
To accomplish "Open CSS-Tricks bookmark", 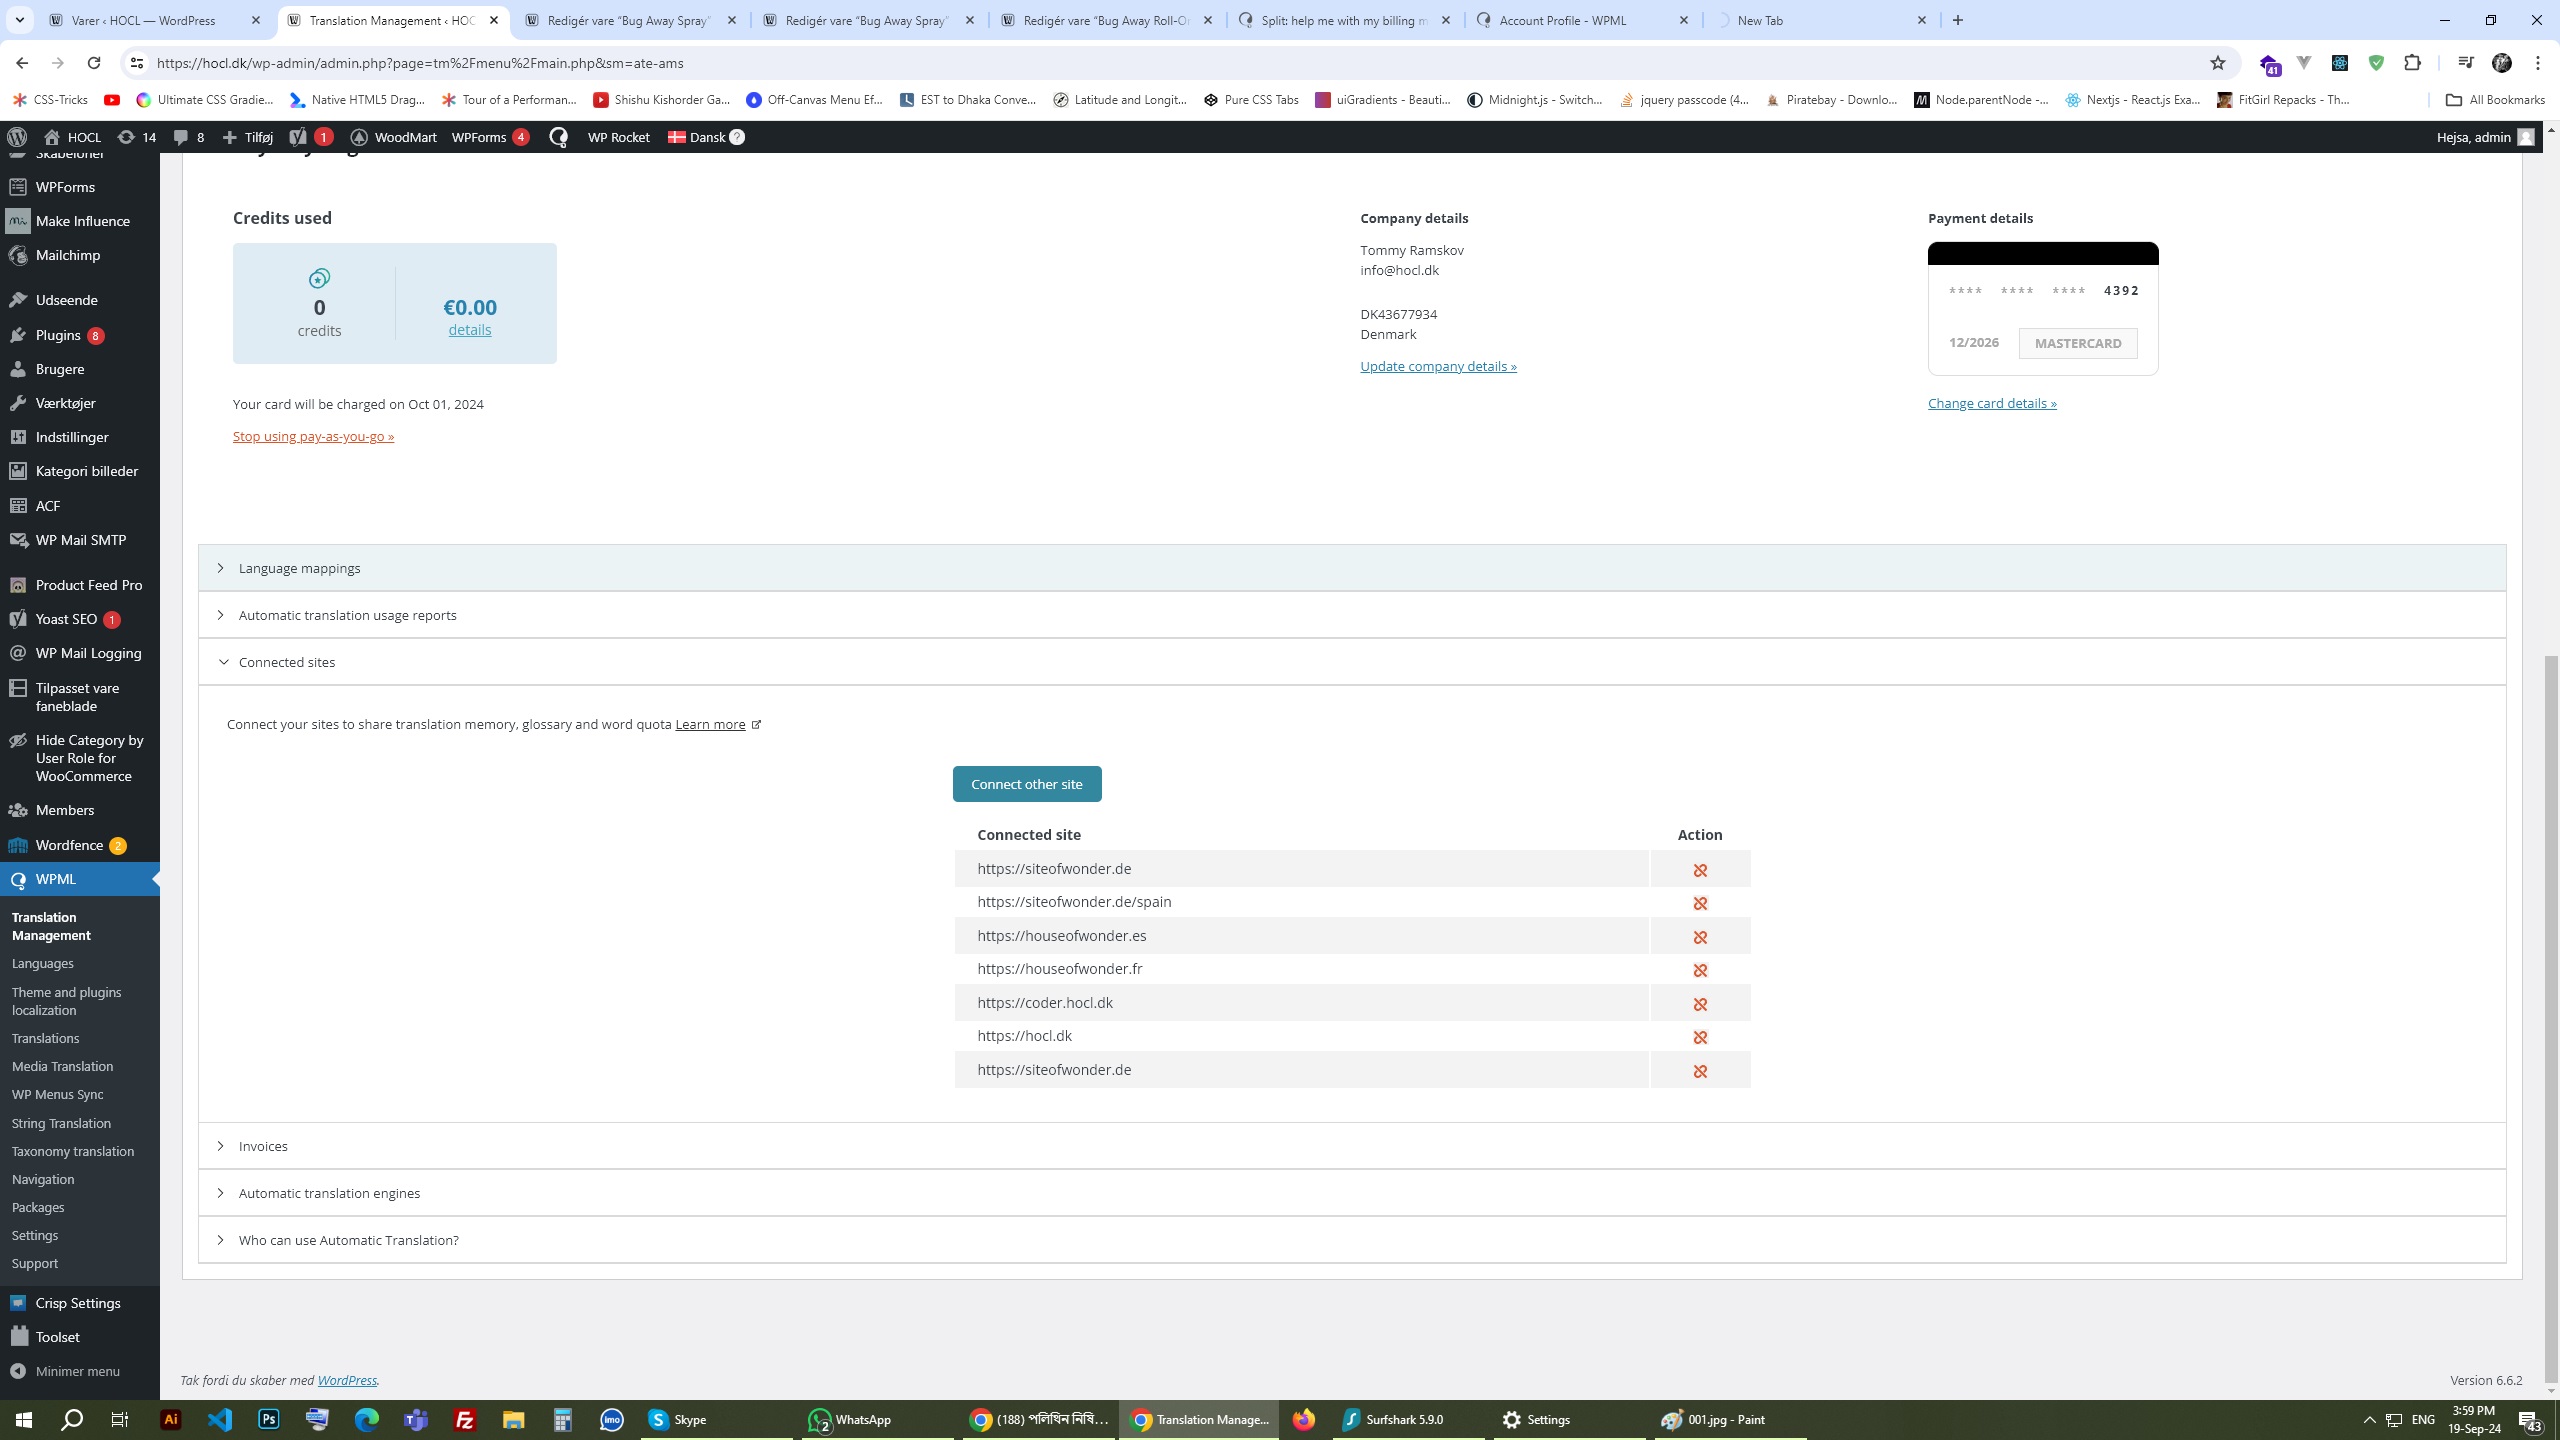I will tap(50, 100).
